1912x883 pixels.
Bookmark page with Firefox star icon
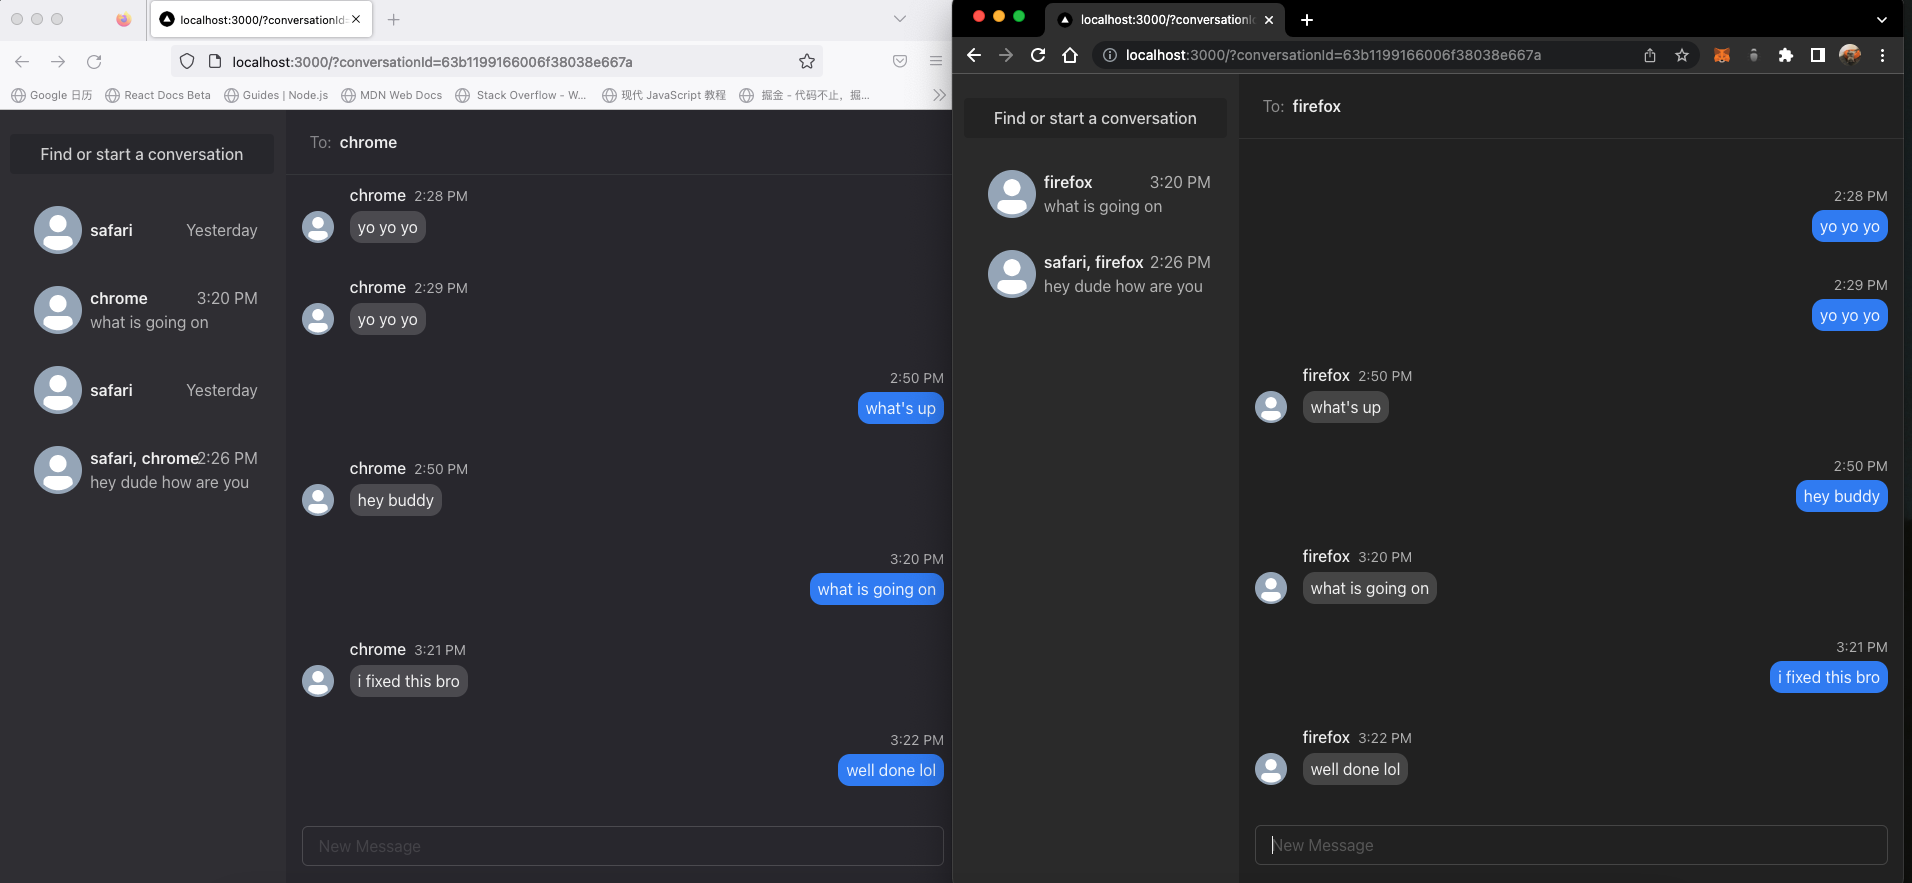[807, 62]
